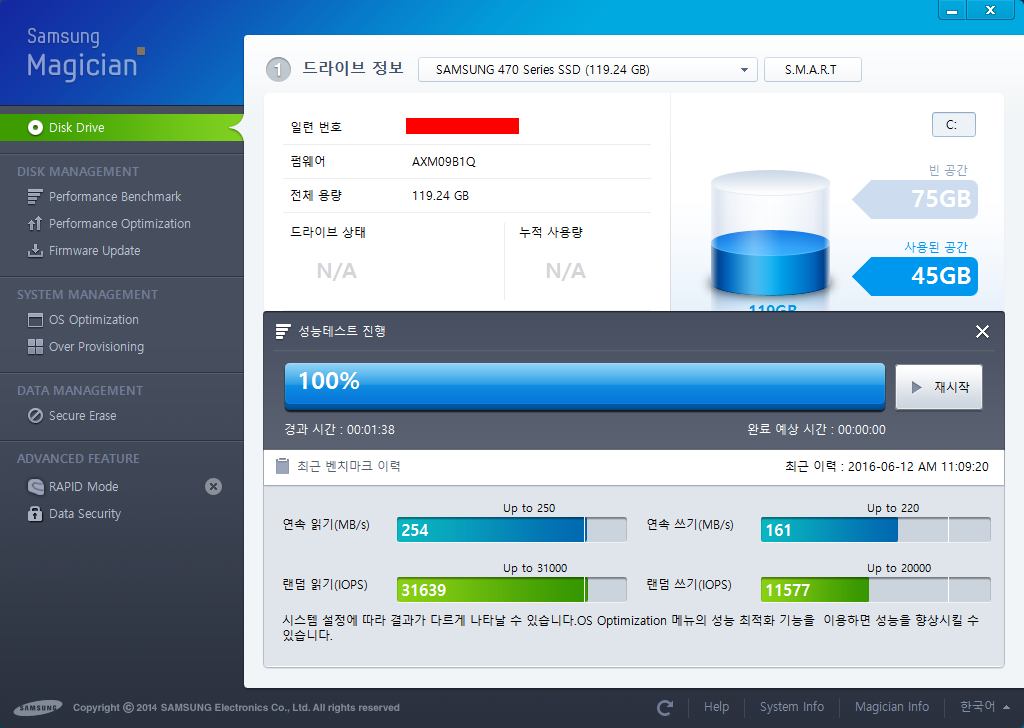Click the 완료 예상 시간 remaining time text
1024x728 pixels.
[816, 430]
